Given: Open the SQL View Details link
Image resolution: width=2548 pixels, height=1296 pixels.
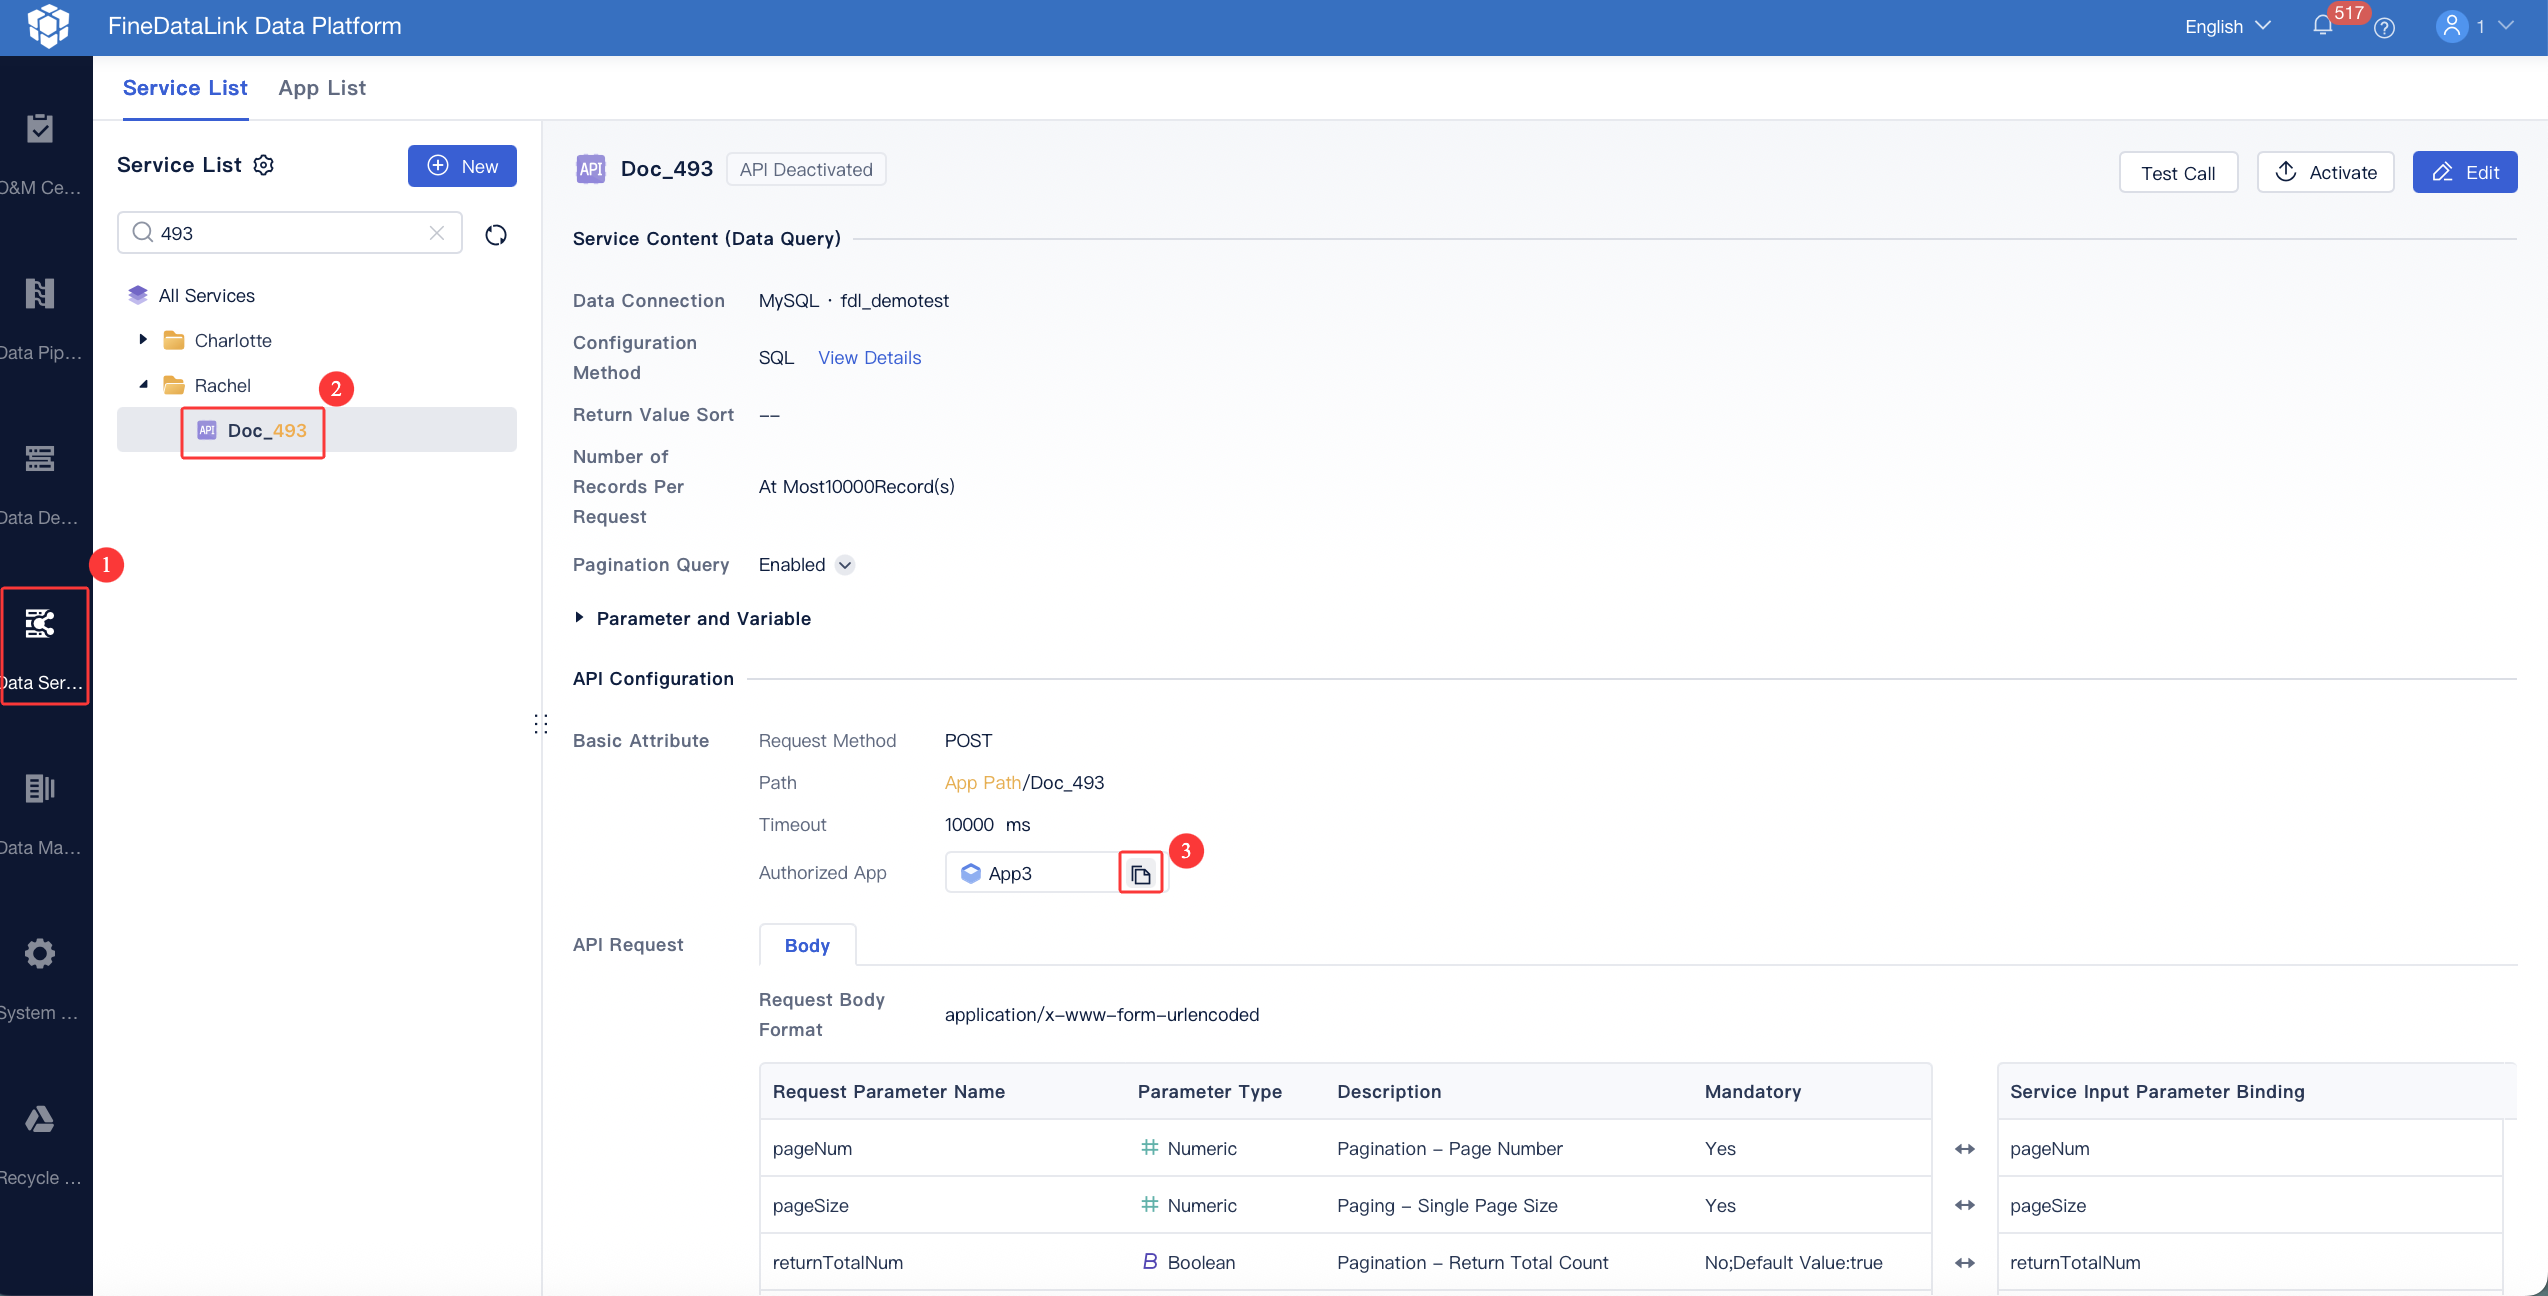Looking at the screenshot, I should point(870,358).
